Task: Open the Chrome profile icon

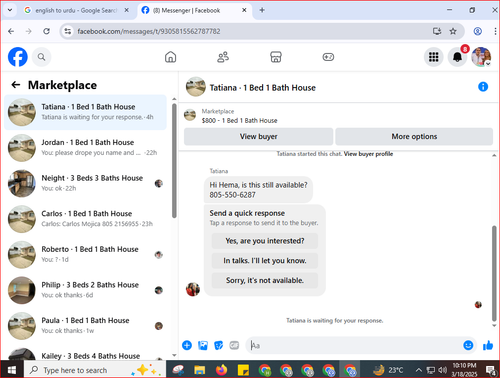Action: tap(478, 31)
